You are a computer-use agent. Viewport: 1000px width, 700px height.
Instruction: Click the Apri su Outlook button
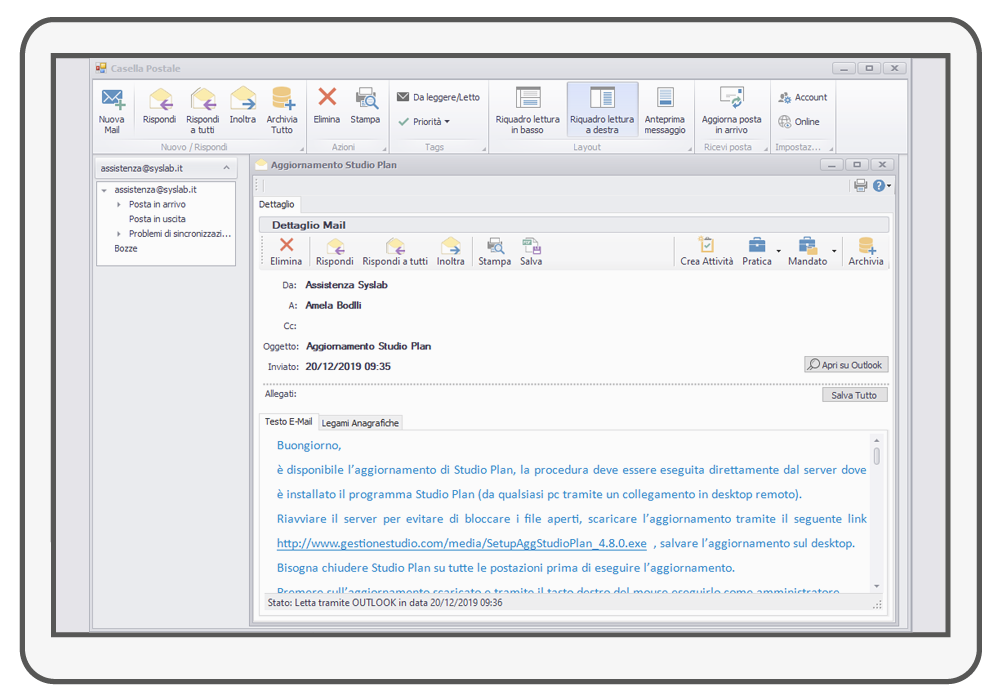coord(846,365)
